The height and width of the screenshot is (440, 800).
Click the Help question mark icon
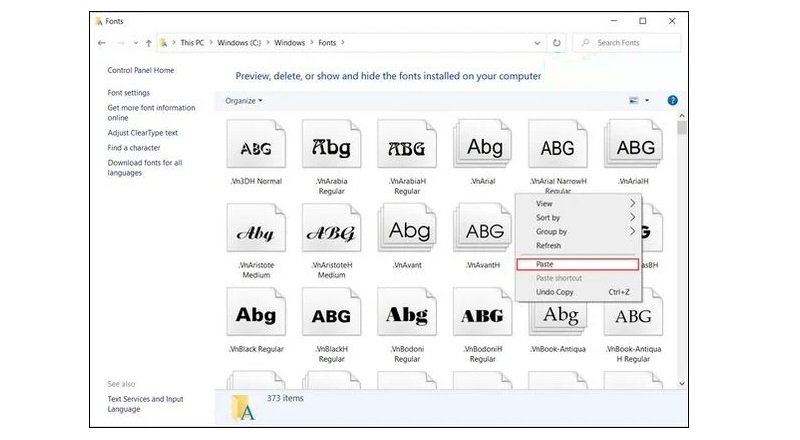click(x=672, y=101)
